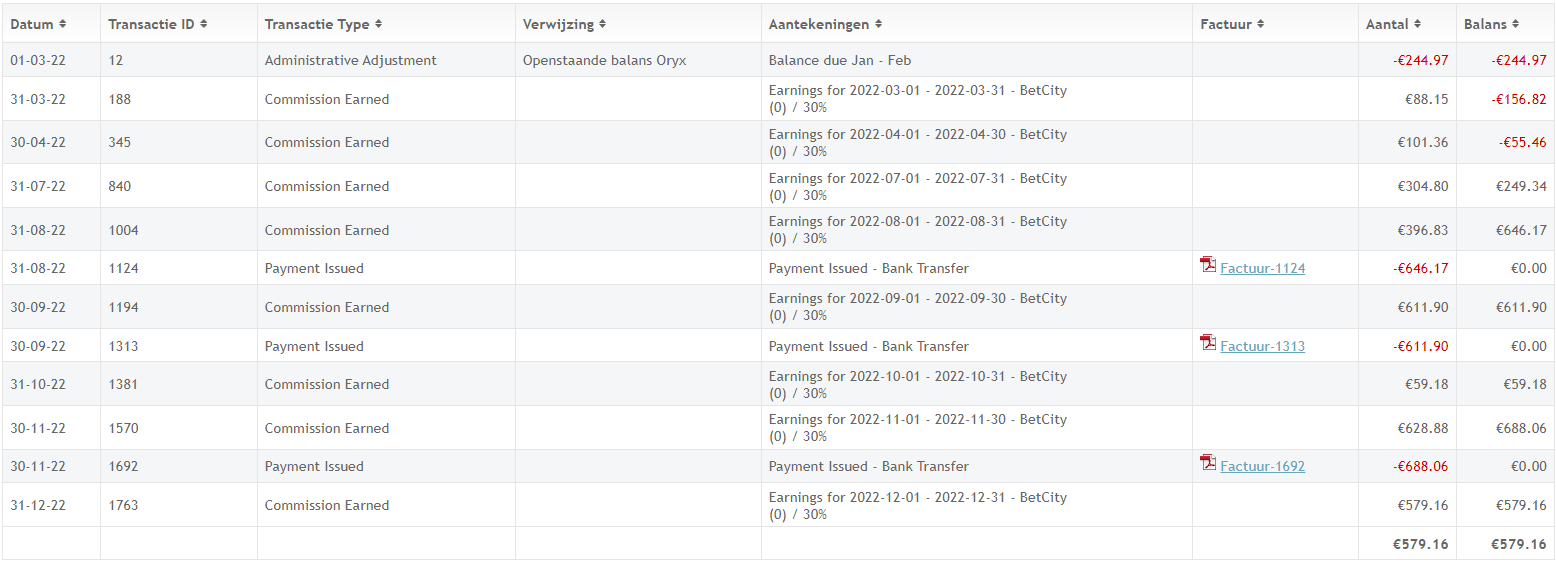This screenshot has height=563, width=1556.
Task: Sort by Aantekeningen arrows icon
Action: tap(878, 24)
